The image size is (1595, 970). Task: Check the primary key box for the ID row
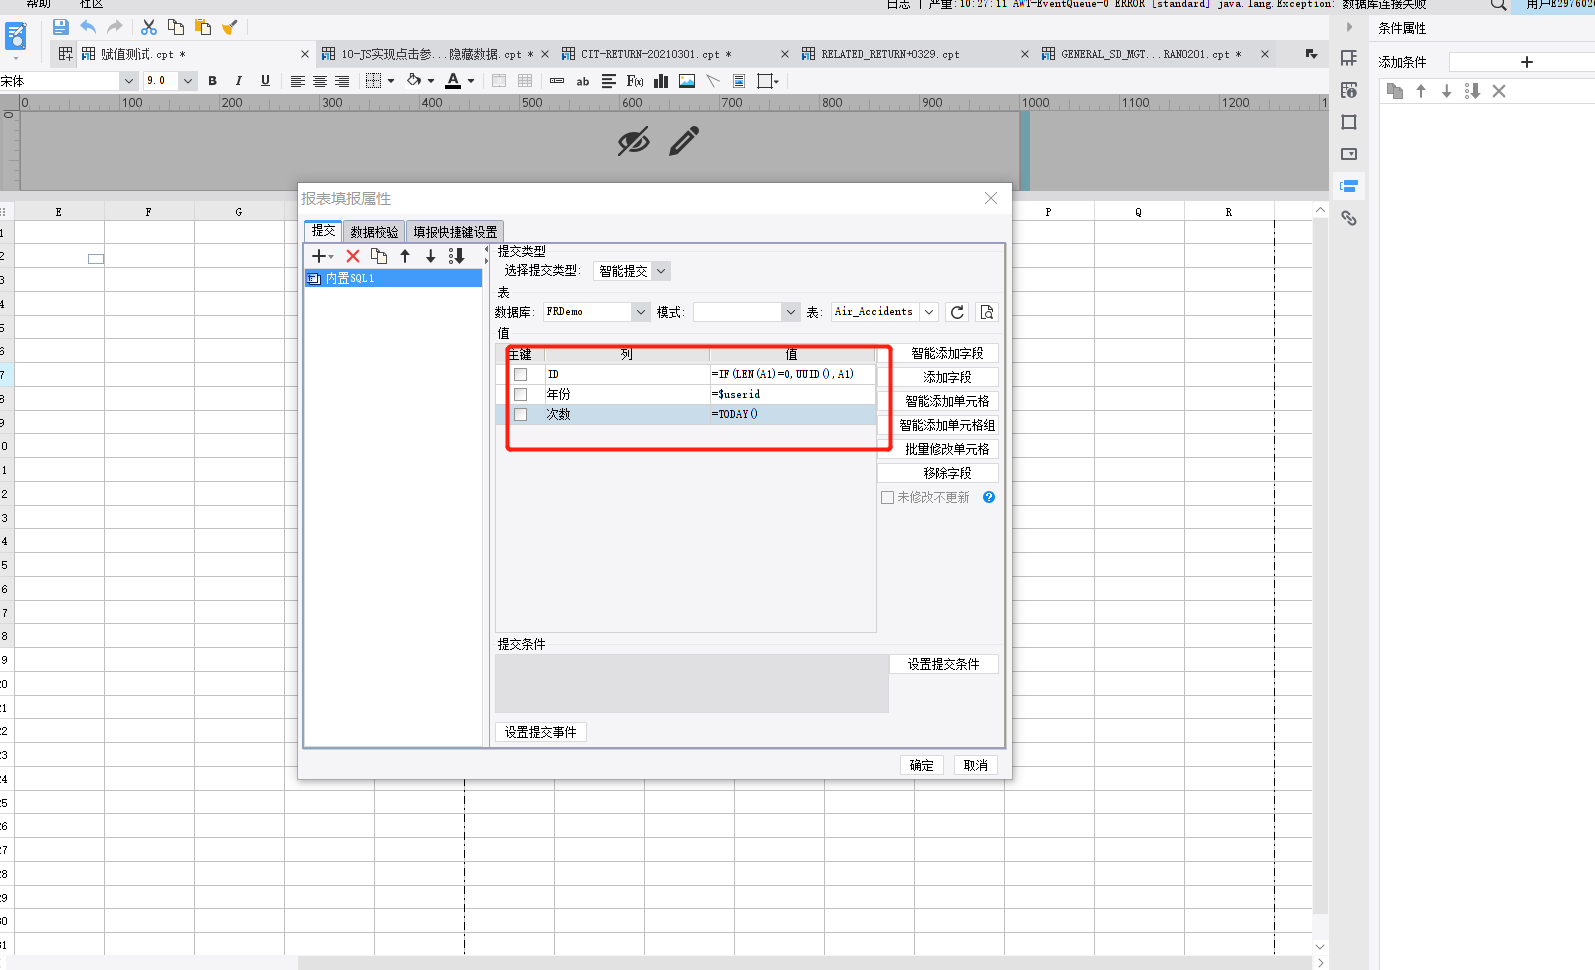point(520,374)
